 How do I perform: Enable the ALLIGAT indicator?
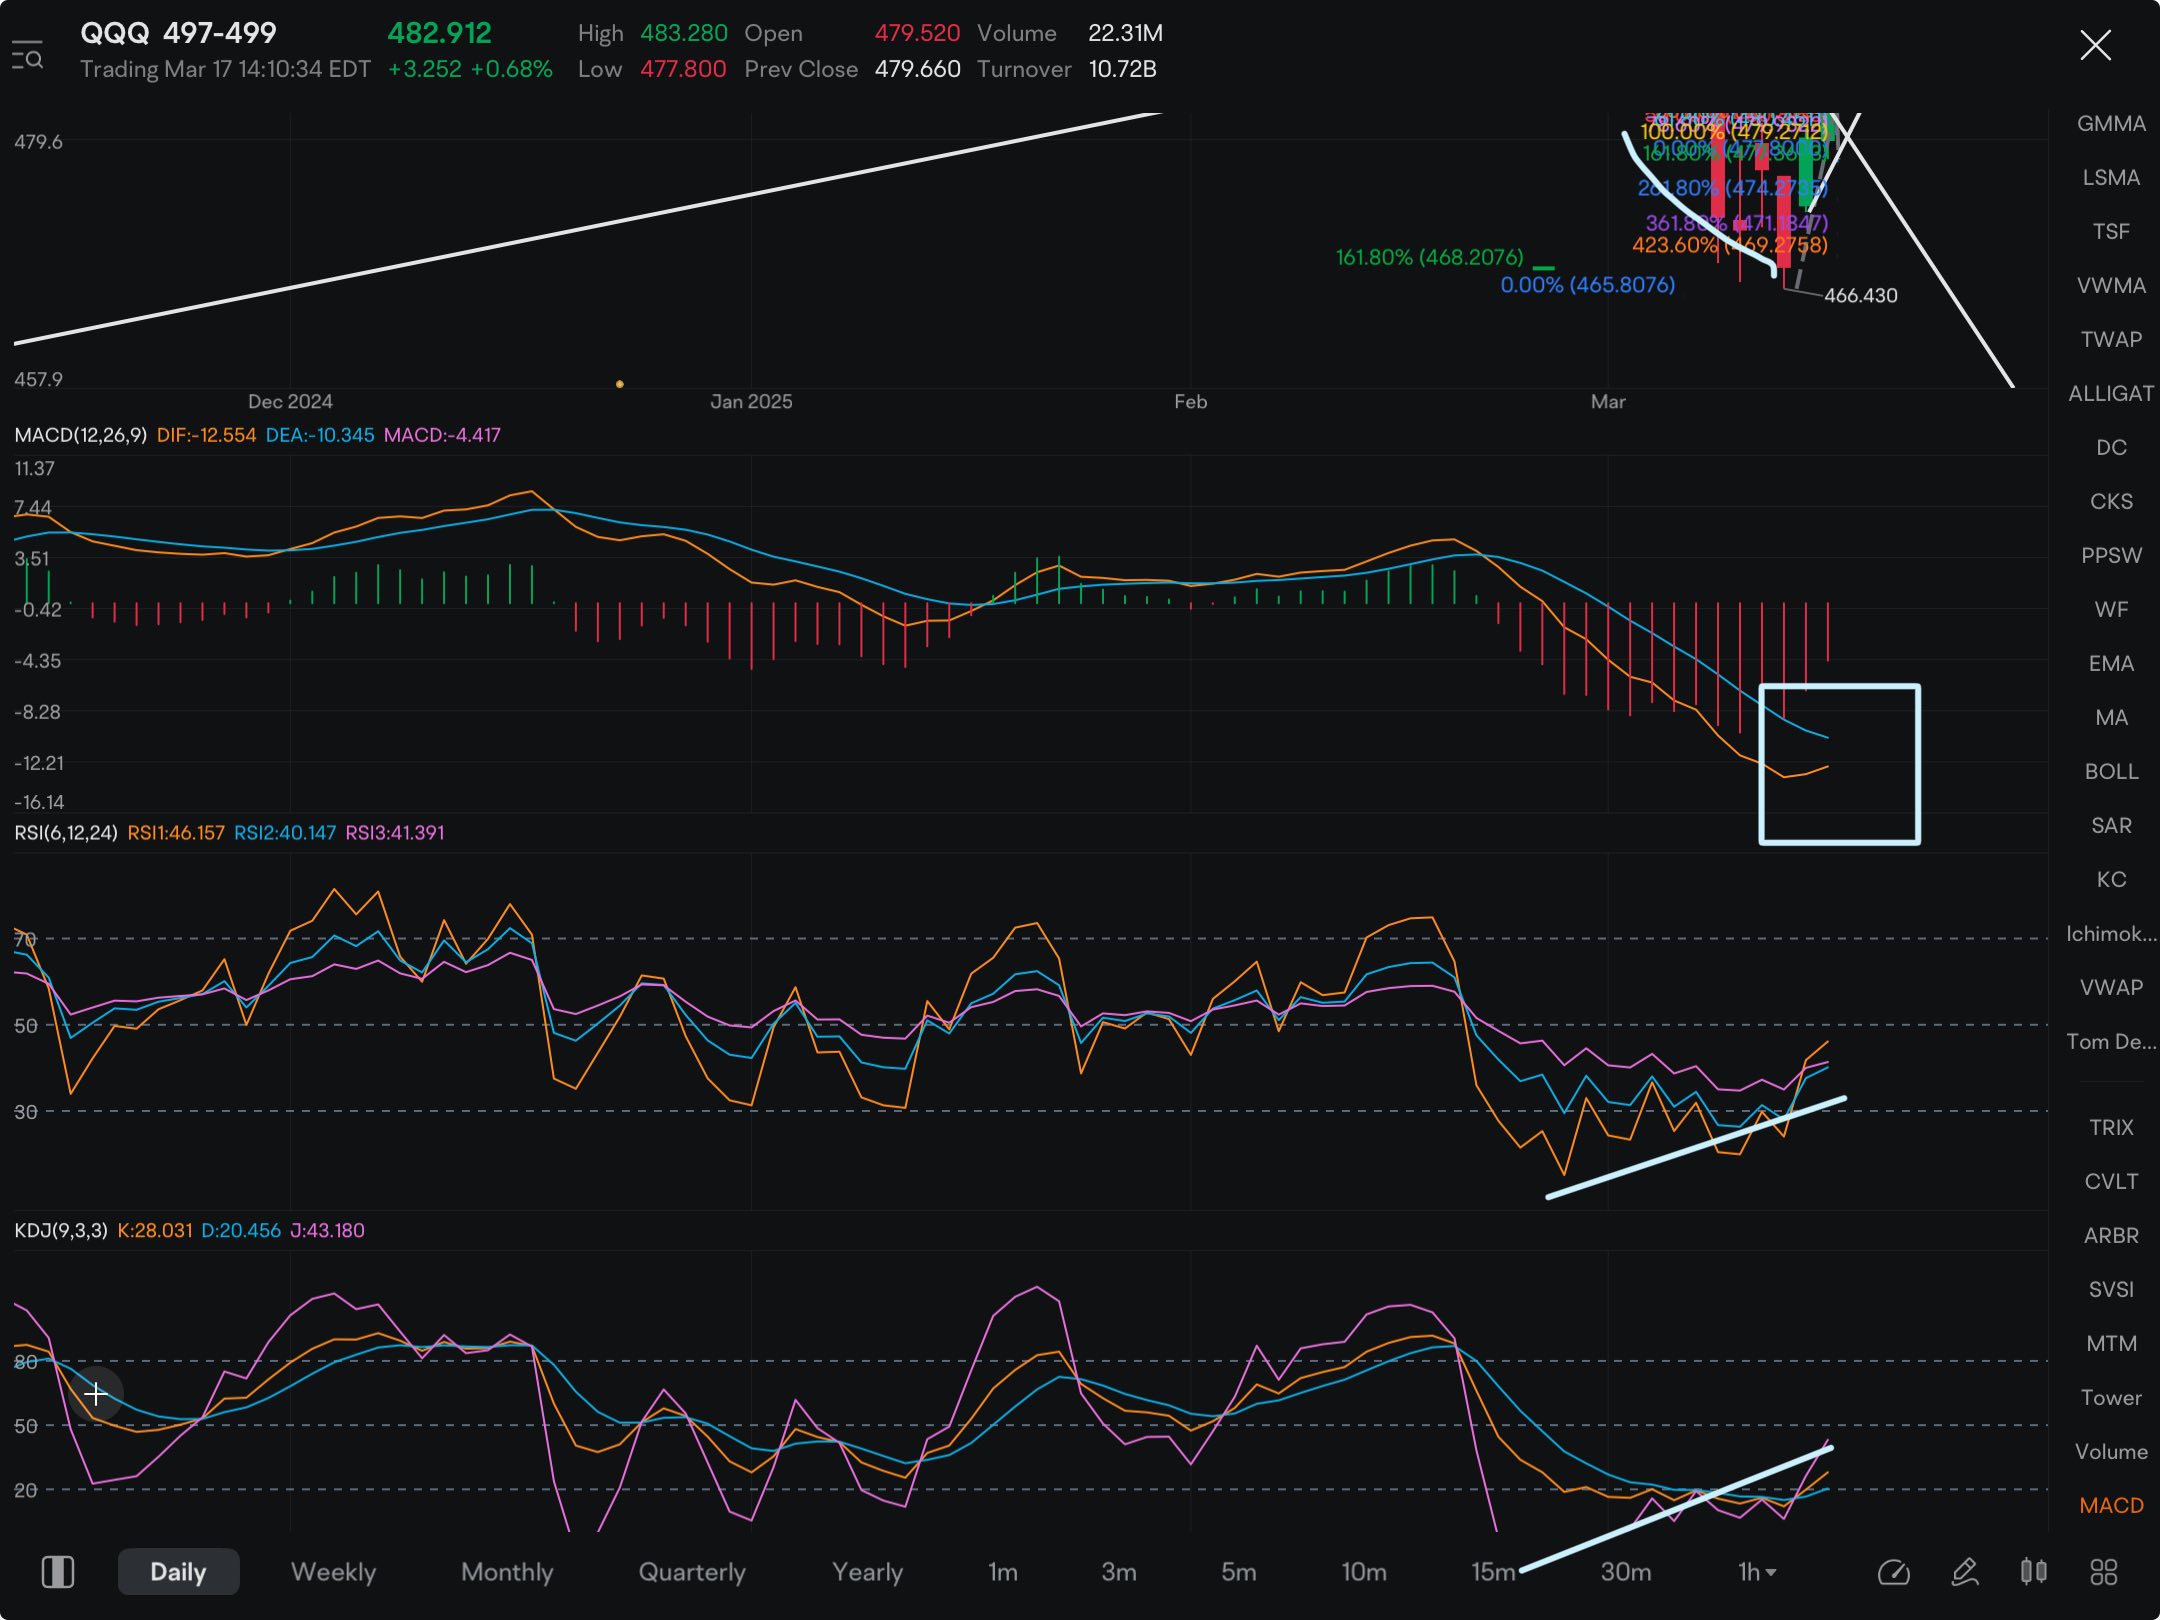tap(2111, 394)
